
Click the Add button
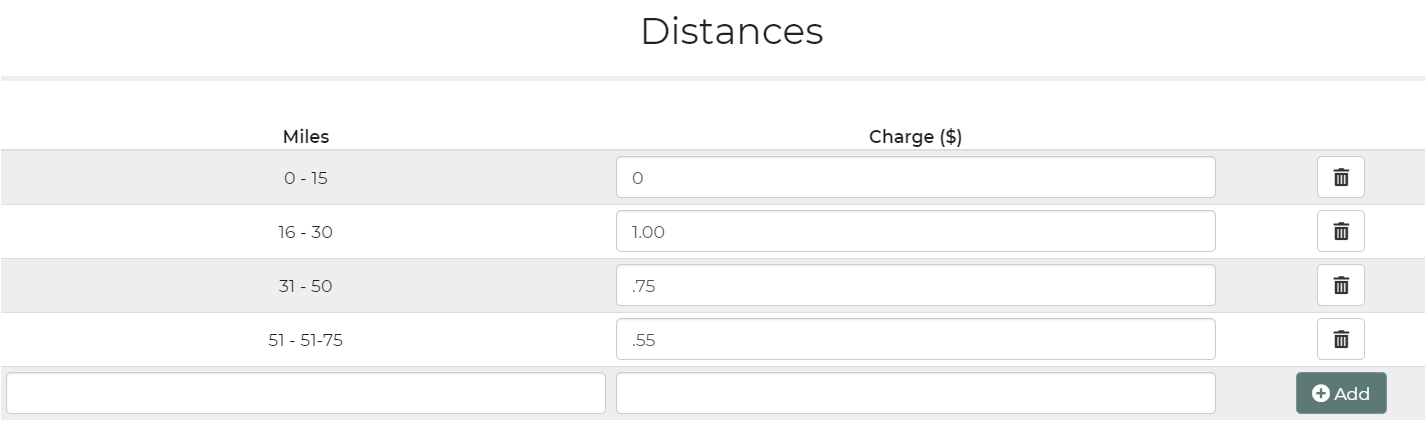[1341, 393]
